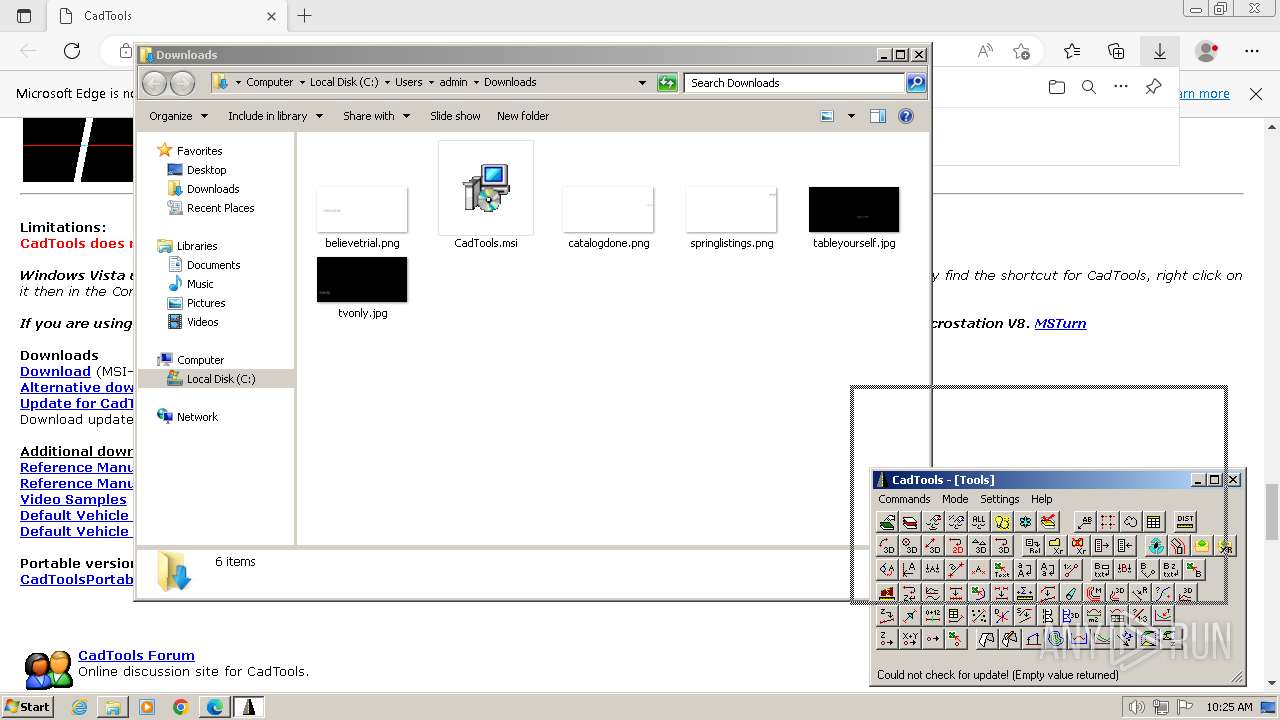Select the 1:3 slope tool
Screen dimensions: 1280x720
[x=1140, y=615]
